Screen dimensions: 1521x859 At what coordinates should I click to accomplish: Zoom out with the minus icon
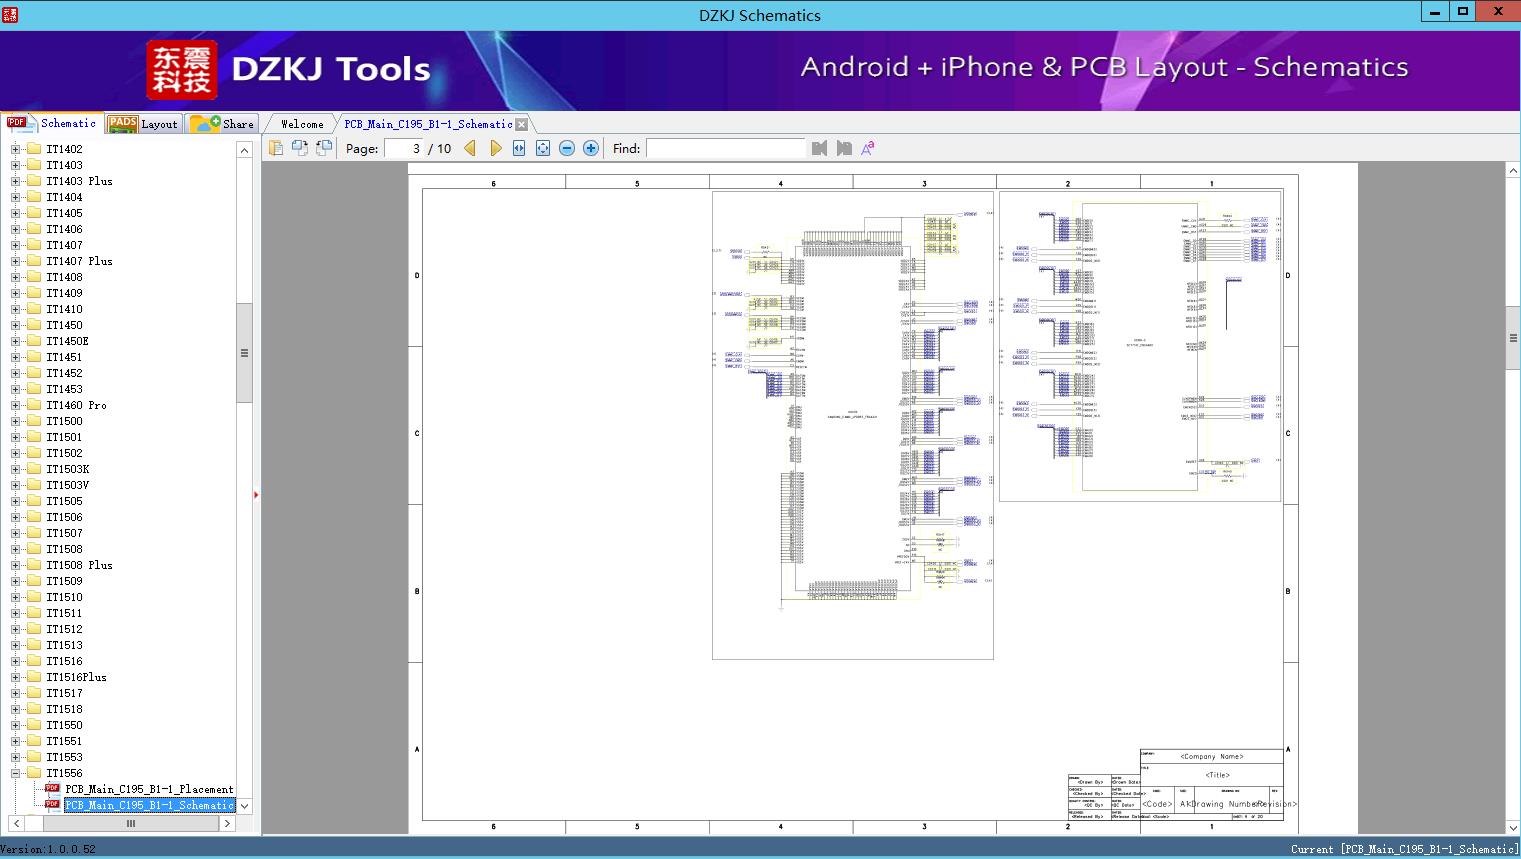pyautogui.click(x=567, y=148)
